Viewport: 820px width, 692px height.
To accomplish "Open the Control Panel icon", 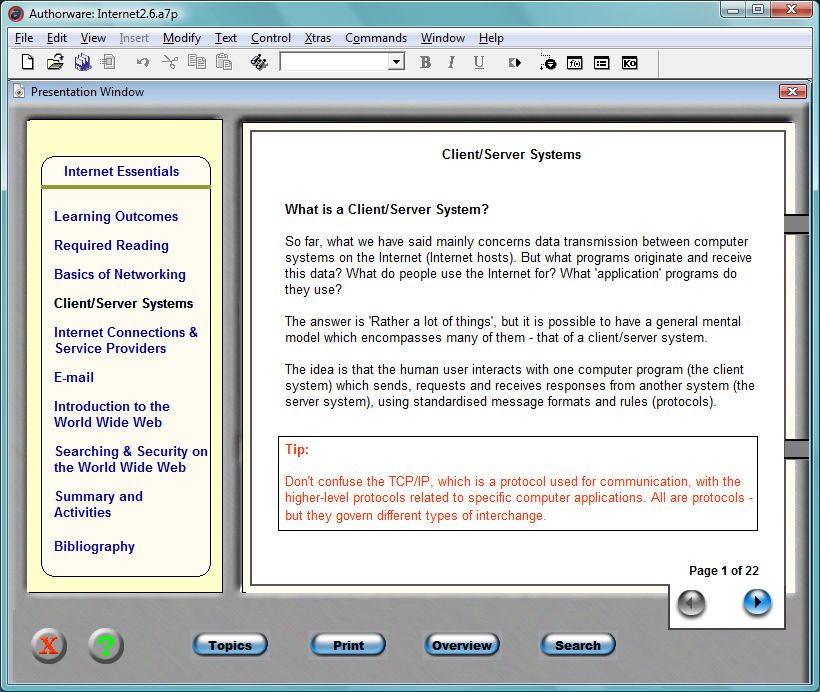I will [x=548, y=62].
